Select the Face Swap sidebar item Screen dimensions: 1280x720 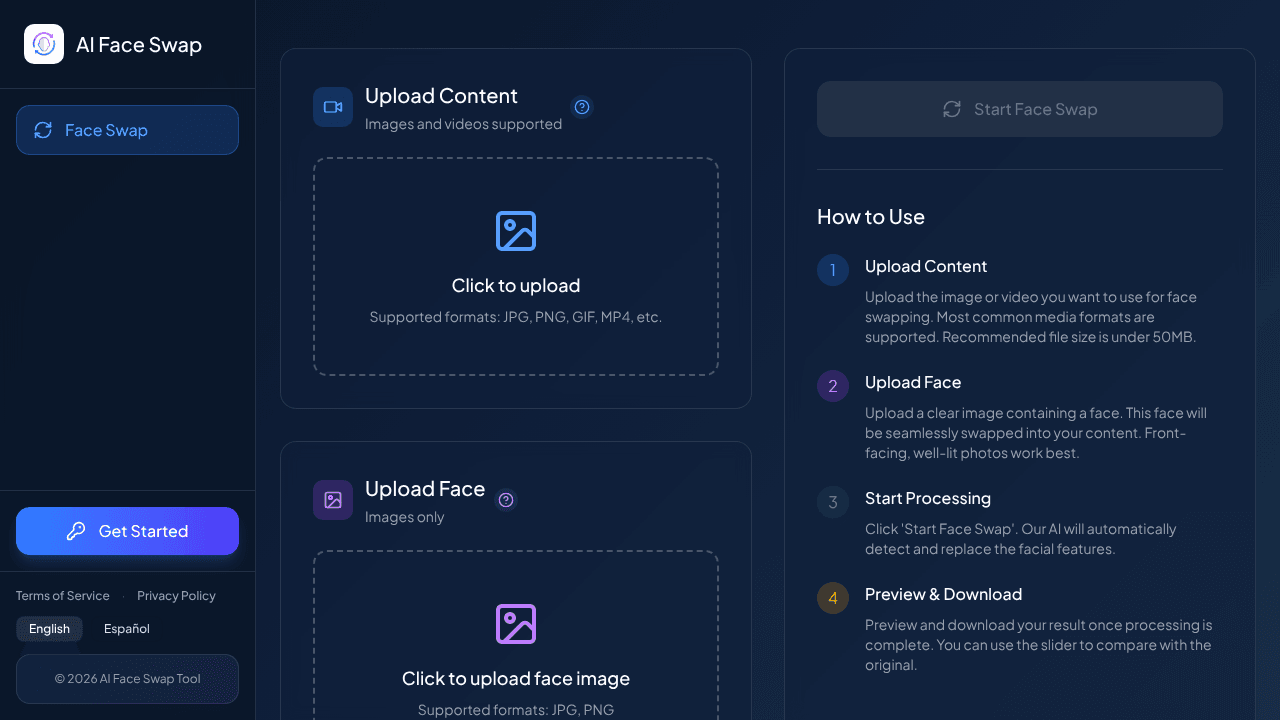[127, 130]
